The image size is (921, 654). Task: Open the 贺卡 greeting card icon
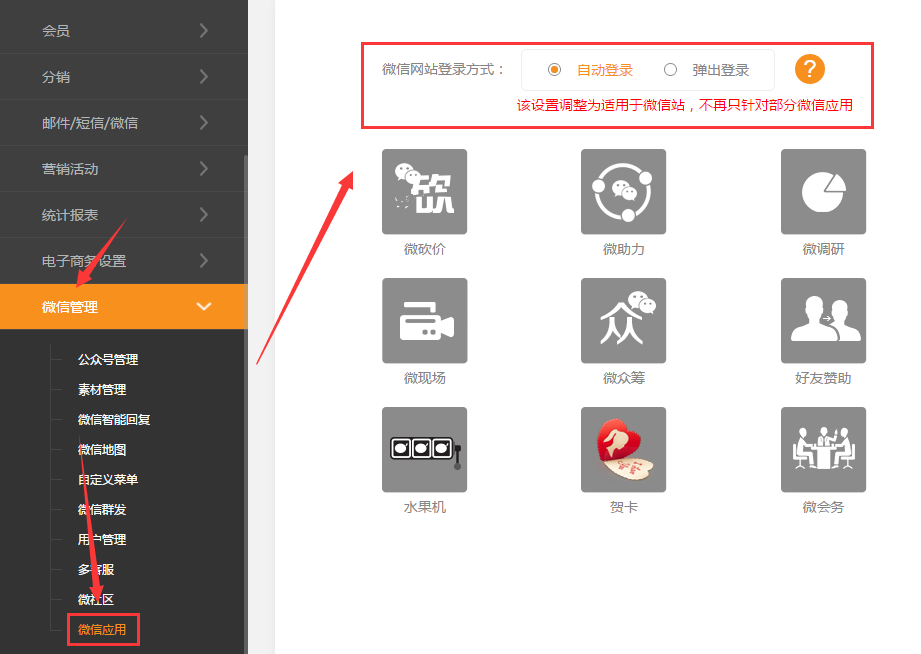tap(623, 449)
